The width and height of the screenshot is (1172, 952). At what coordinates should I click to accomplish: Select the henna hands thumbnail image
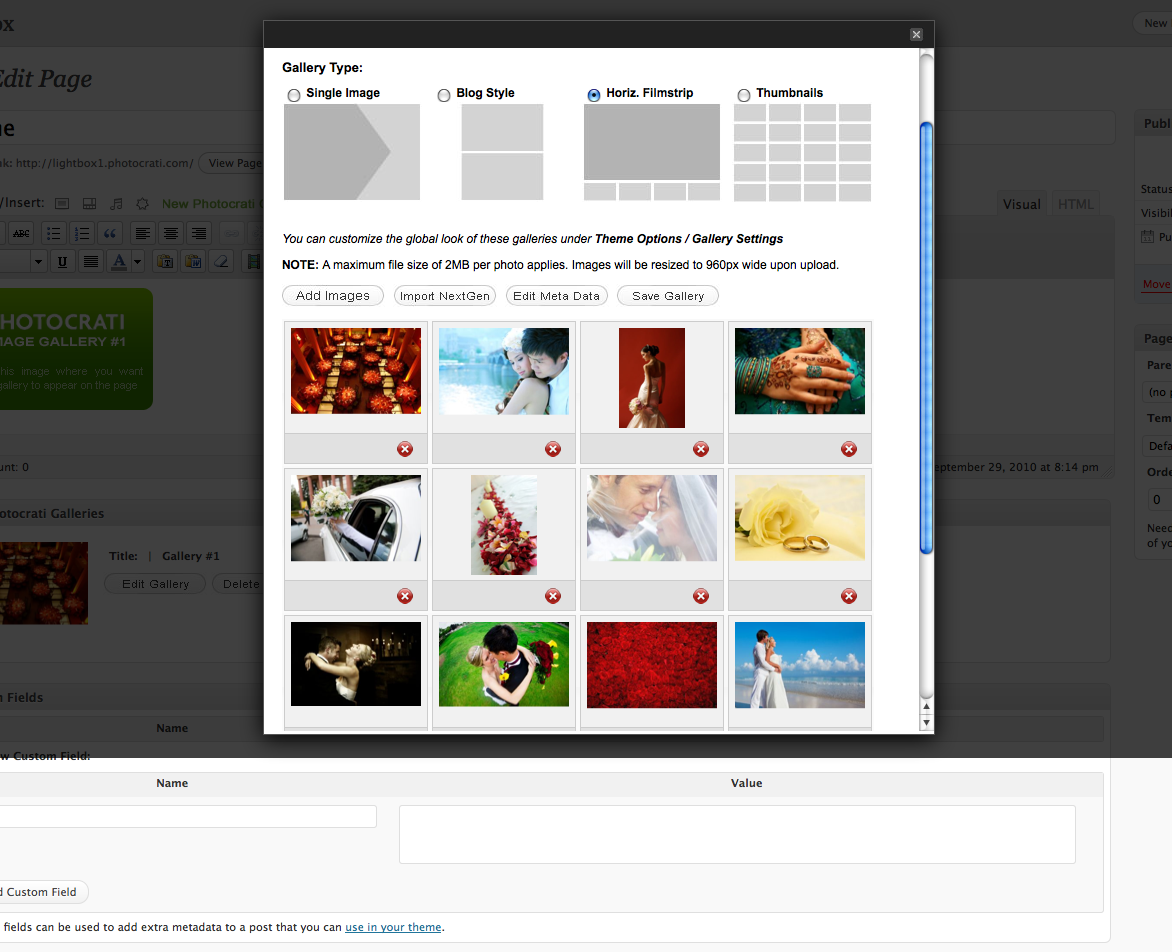800,371
